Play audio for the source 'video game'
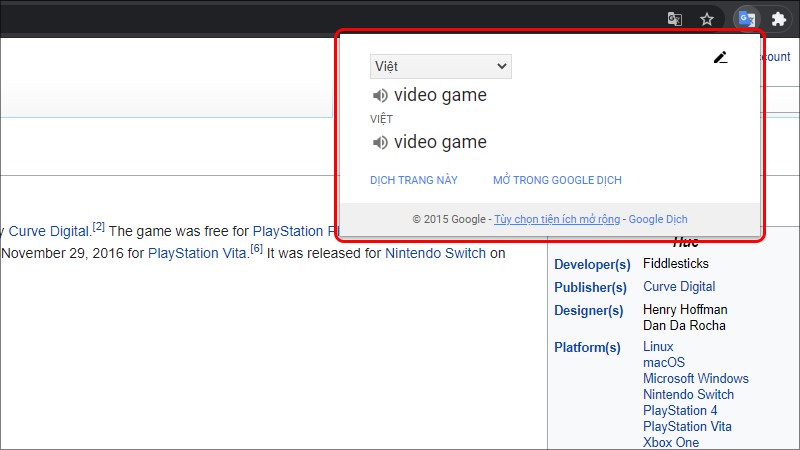This screenshot has width=800, height=450. tap(380, 95)
